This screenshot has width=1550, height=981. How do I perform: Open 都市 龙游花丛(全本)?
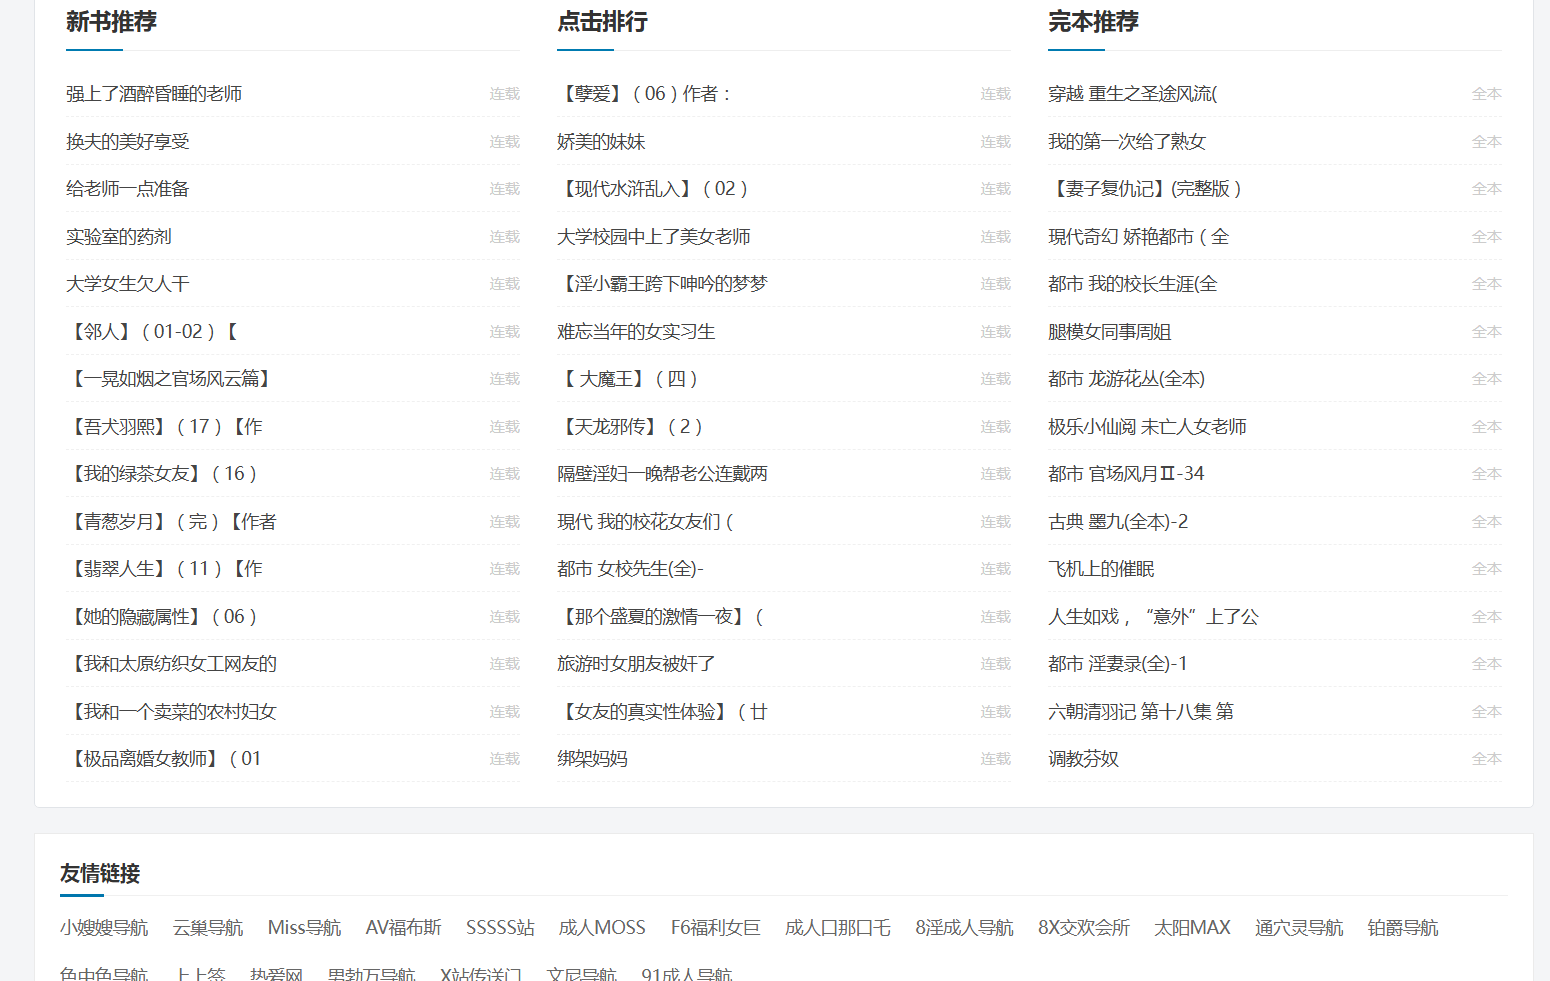click(1127, 379)
